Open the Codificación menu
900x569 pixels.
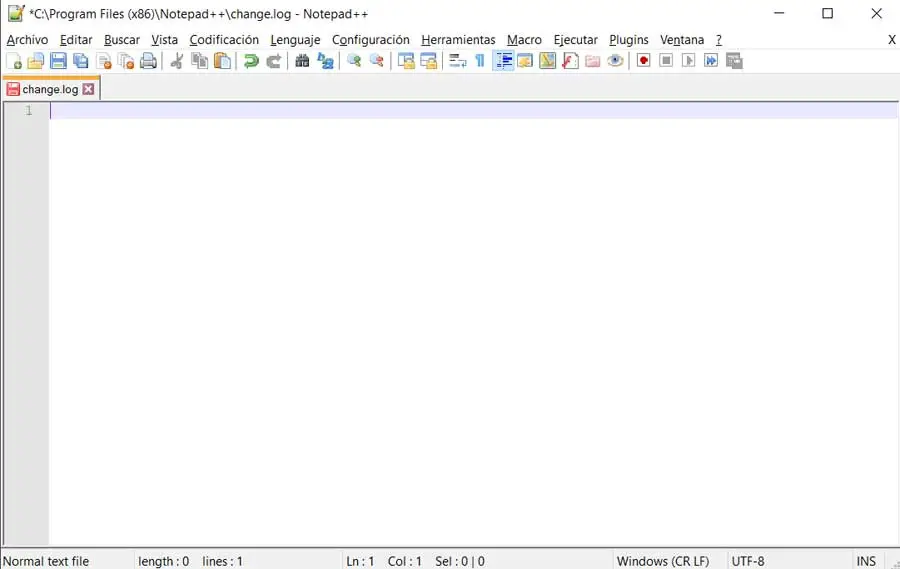point(224,40)
